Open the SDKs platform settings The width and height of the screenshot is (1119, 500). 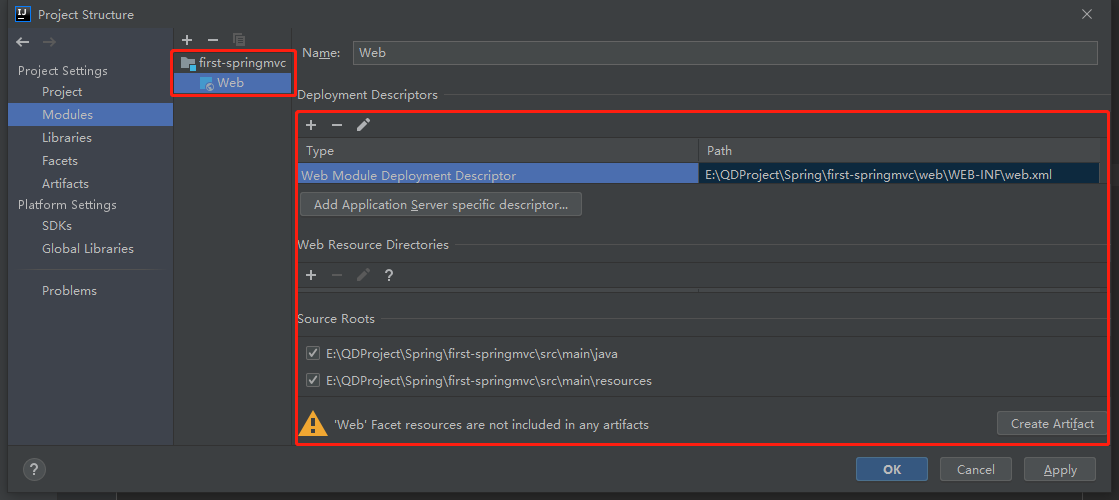click(57, 225)
